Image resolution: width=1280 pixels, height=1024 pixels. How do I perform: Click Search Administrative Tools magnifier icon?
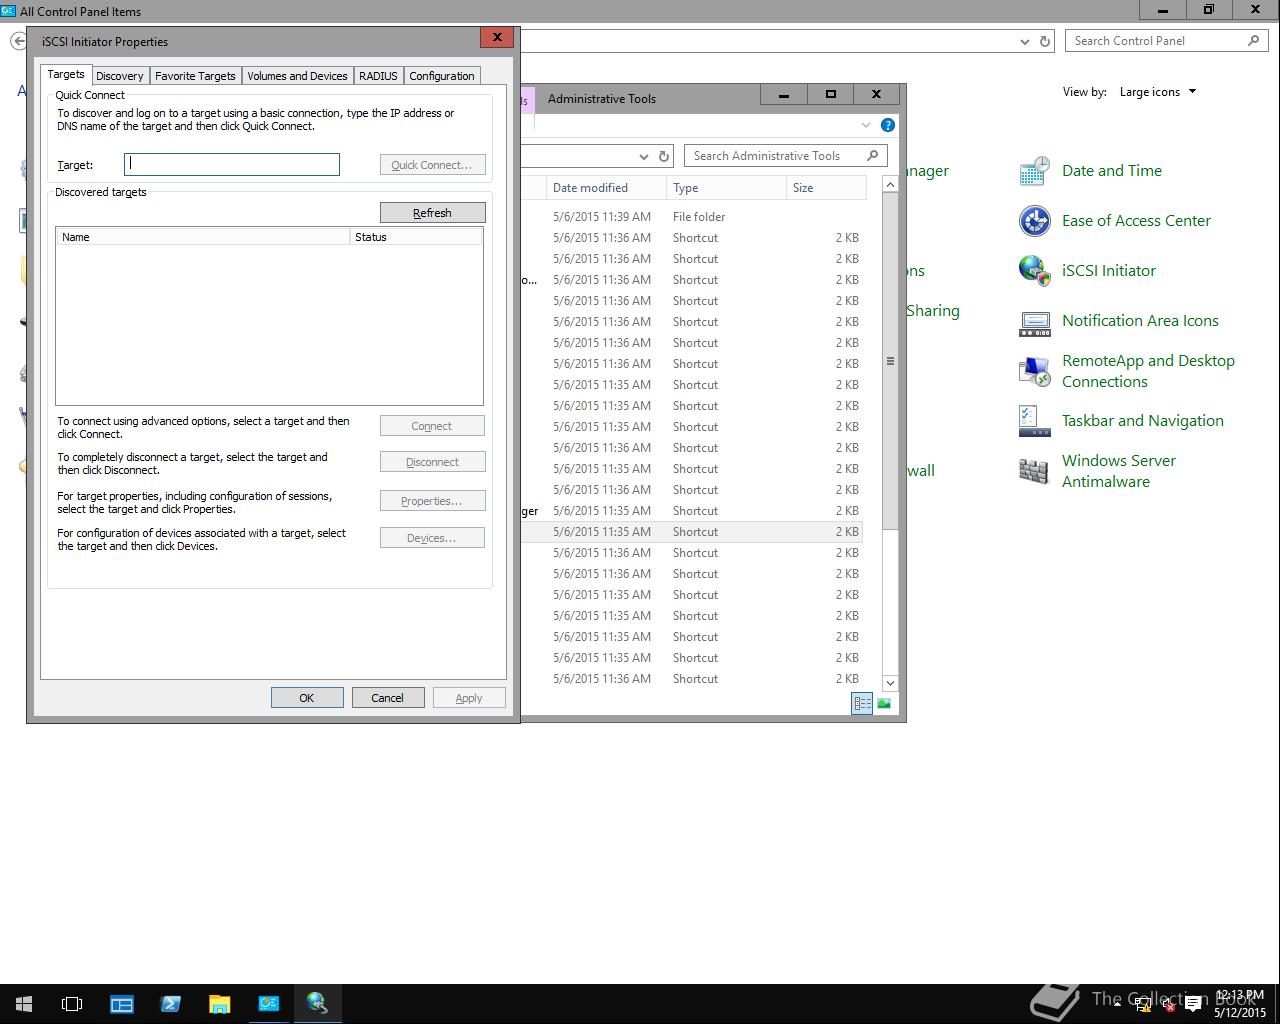point(872,156)
